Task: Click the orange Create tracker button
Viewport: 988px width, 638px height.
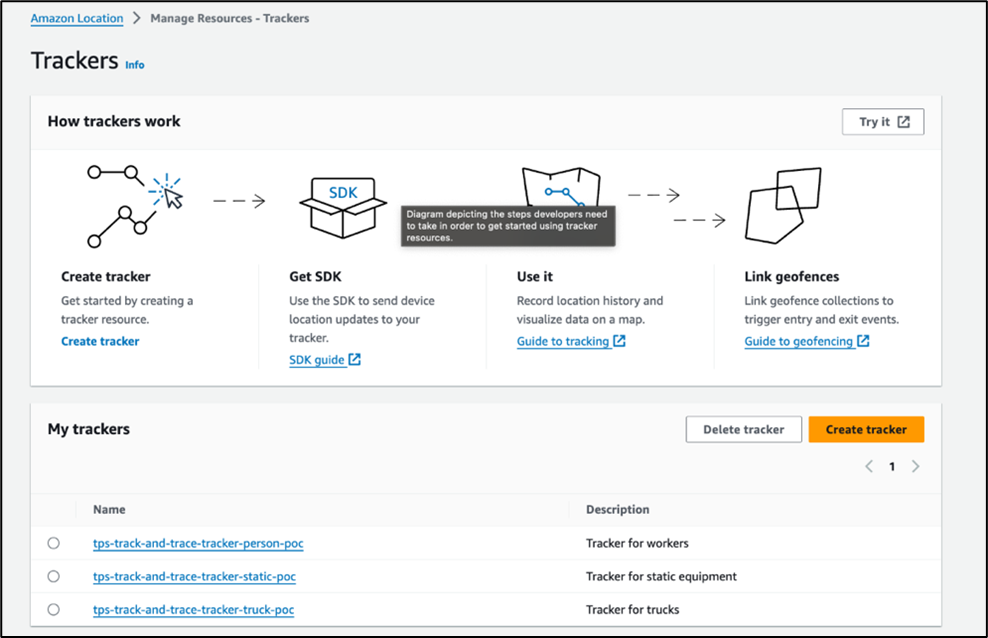Action: (x=866, y=430)
